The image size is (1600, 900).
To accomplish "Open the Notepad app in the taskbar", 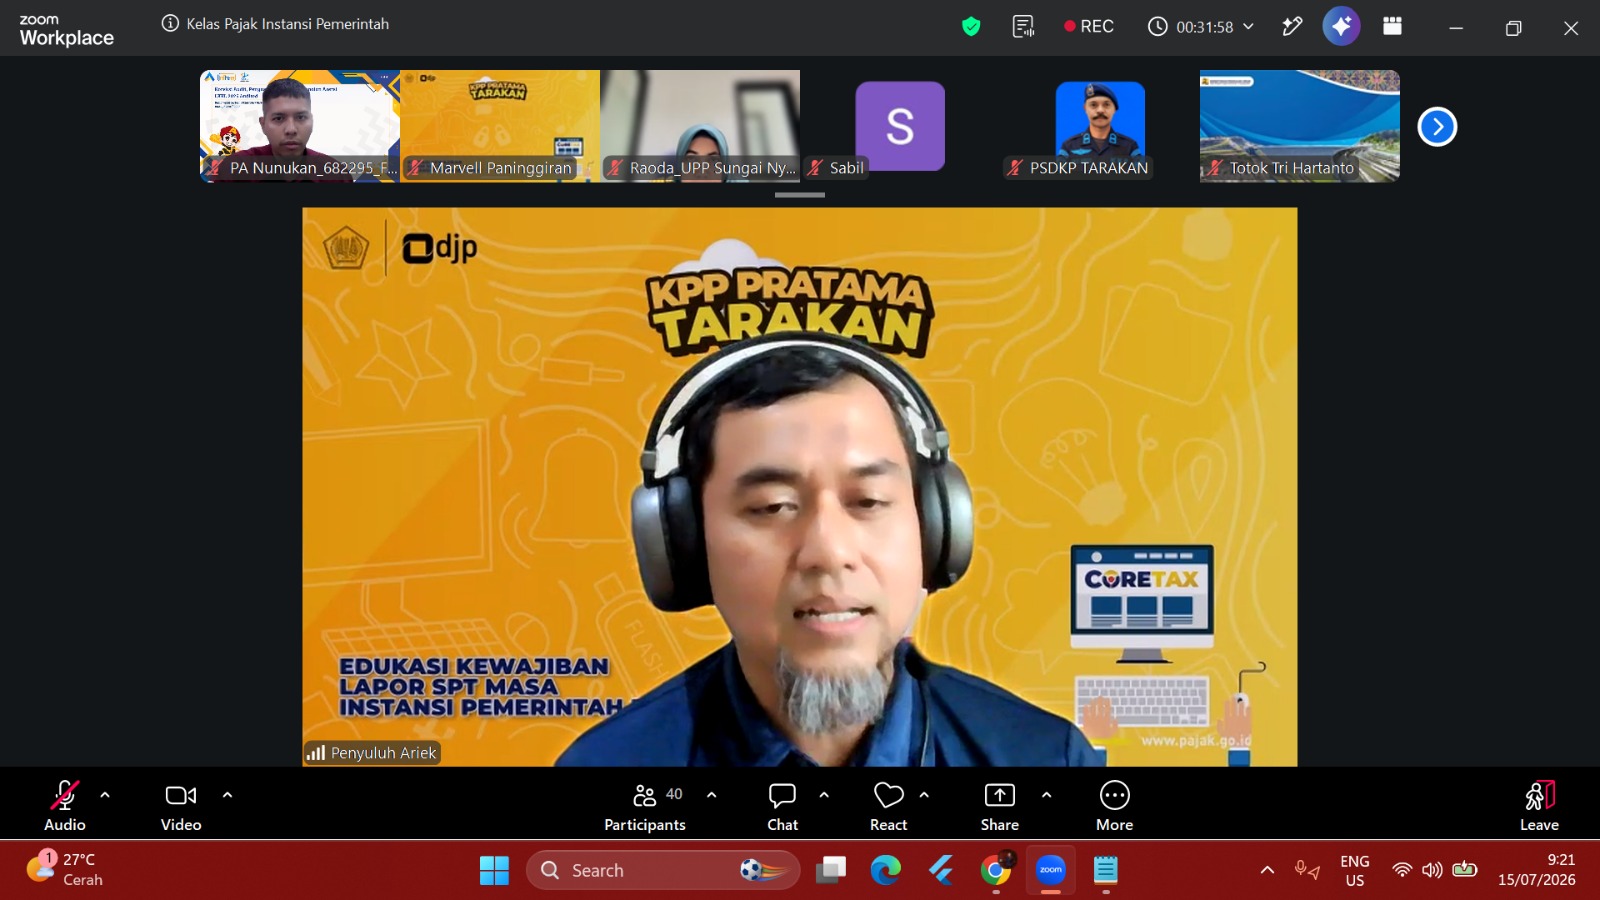I will pyautogui.click(x=1106, y=870).
